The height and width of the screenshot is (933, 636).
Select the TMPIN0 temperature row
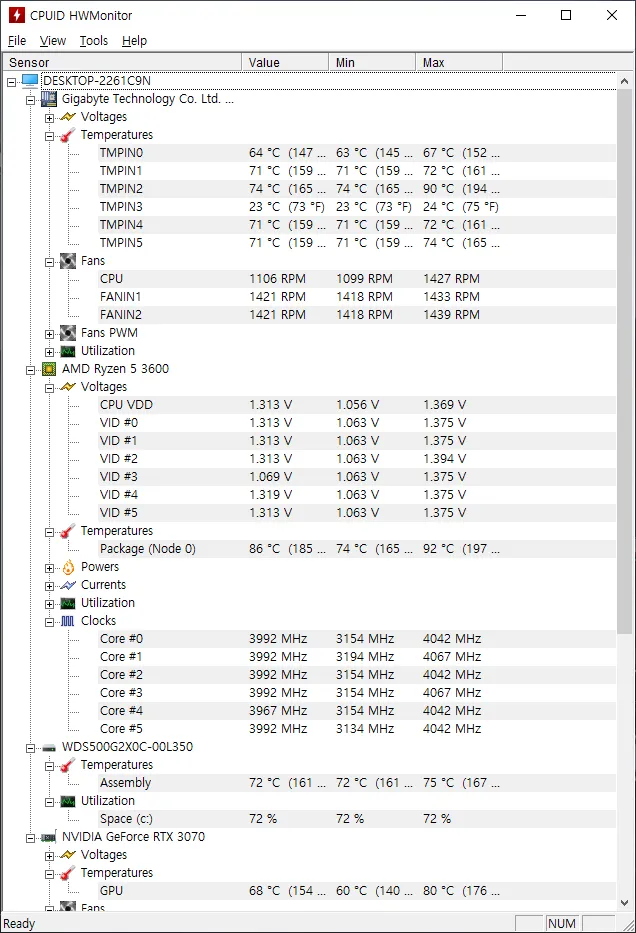(x=357, y=153)
